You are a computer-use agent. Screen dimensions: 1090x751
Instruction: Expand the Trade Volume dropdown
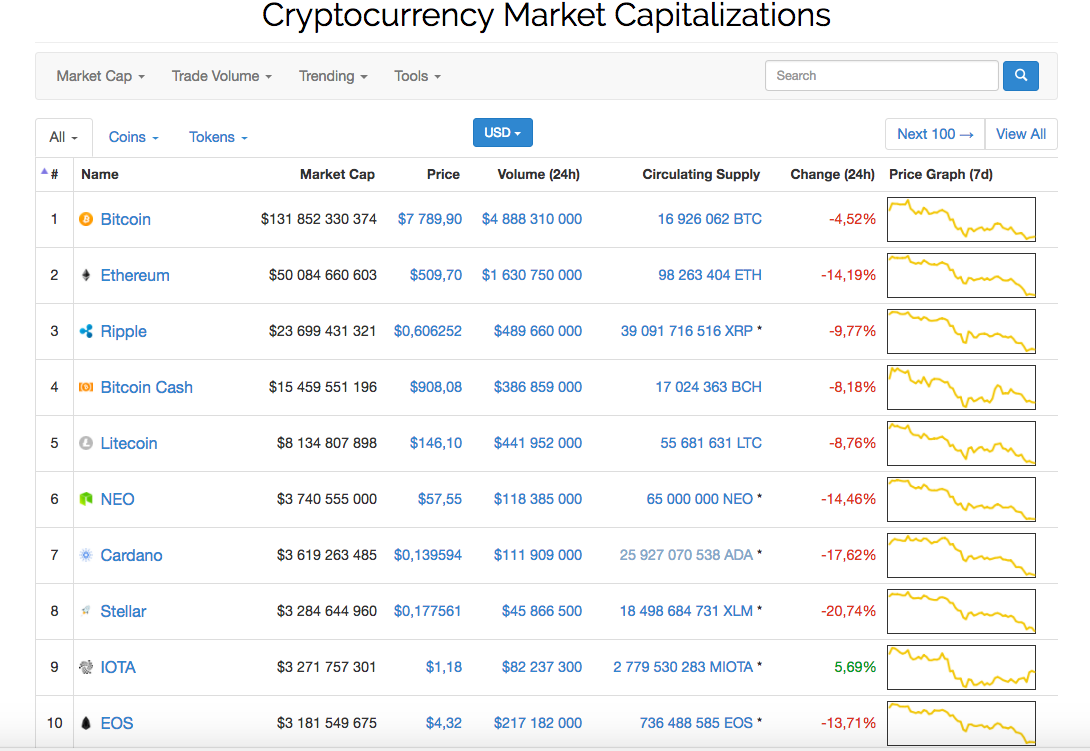pyautogui.click(x=221, y=76)
